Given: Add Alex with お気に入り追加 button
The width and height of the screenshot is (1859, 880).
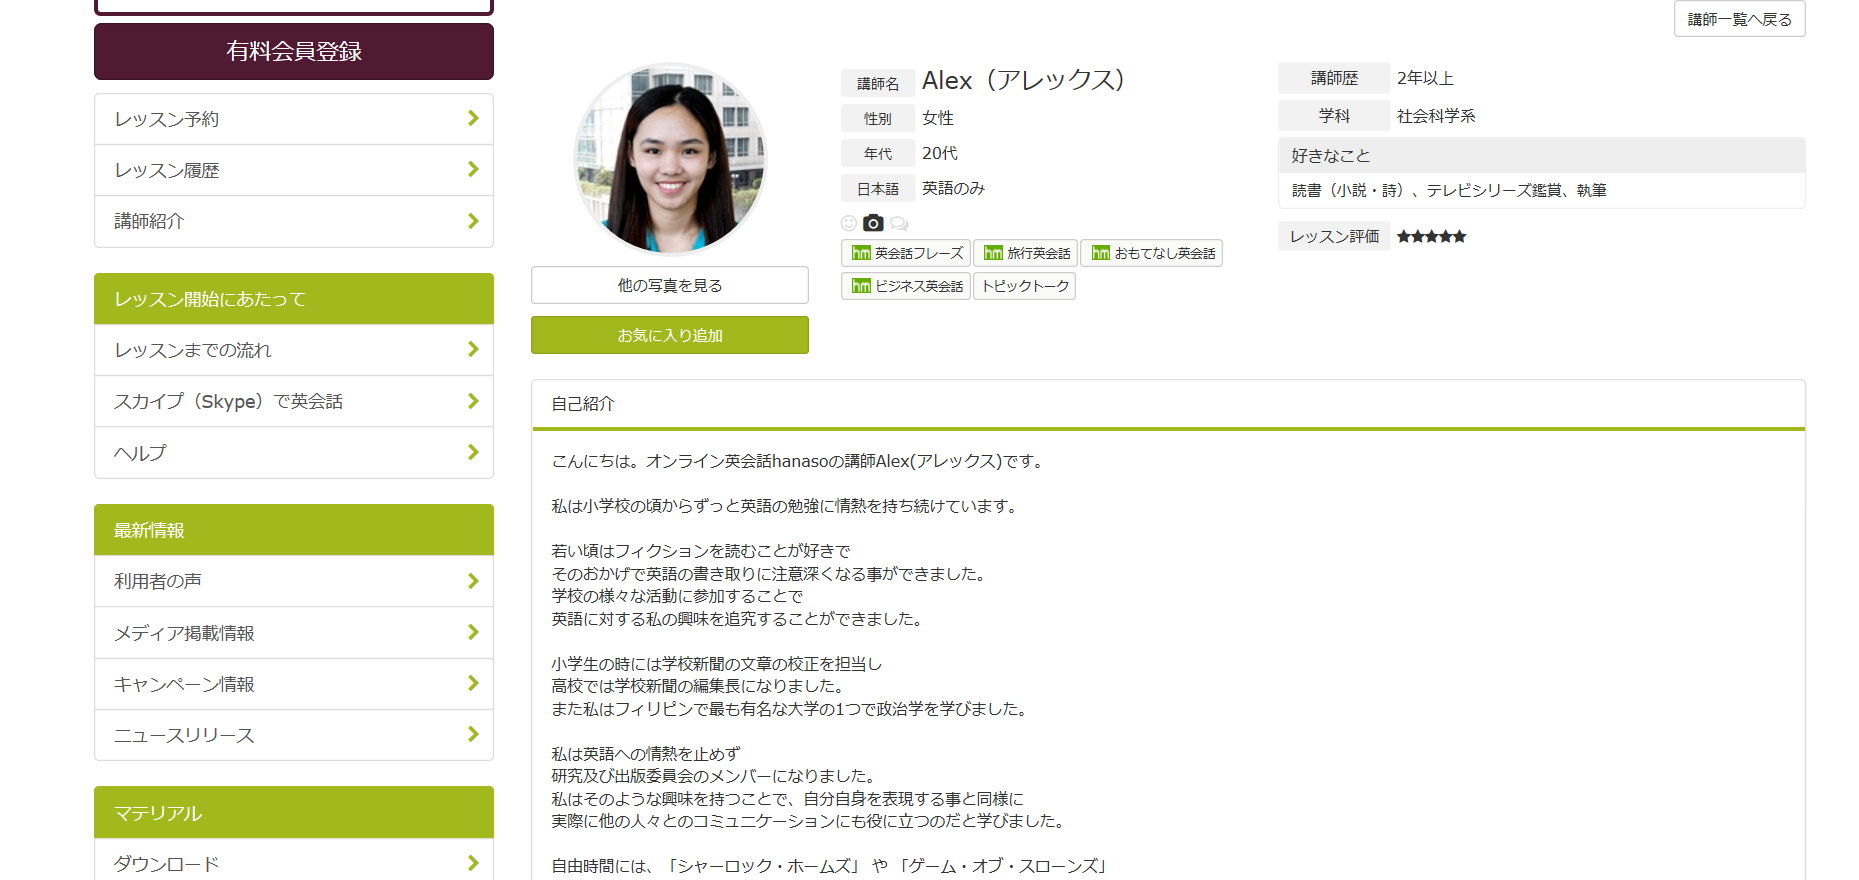Looking at the screenshot, I should pyautogui.click(x=670, y=335).
